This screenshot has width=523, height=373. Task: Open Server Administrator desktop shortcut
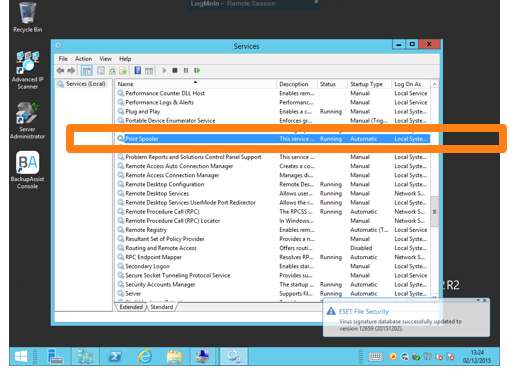pyautogui.click(x=27, y=120)
